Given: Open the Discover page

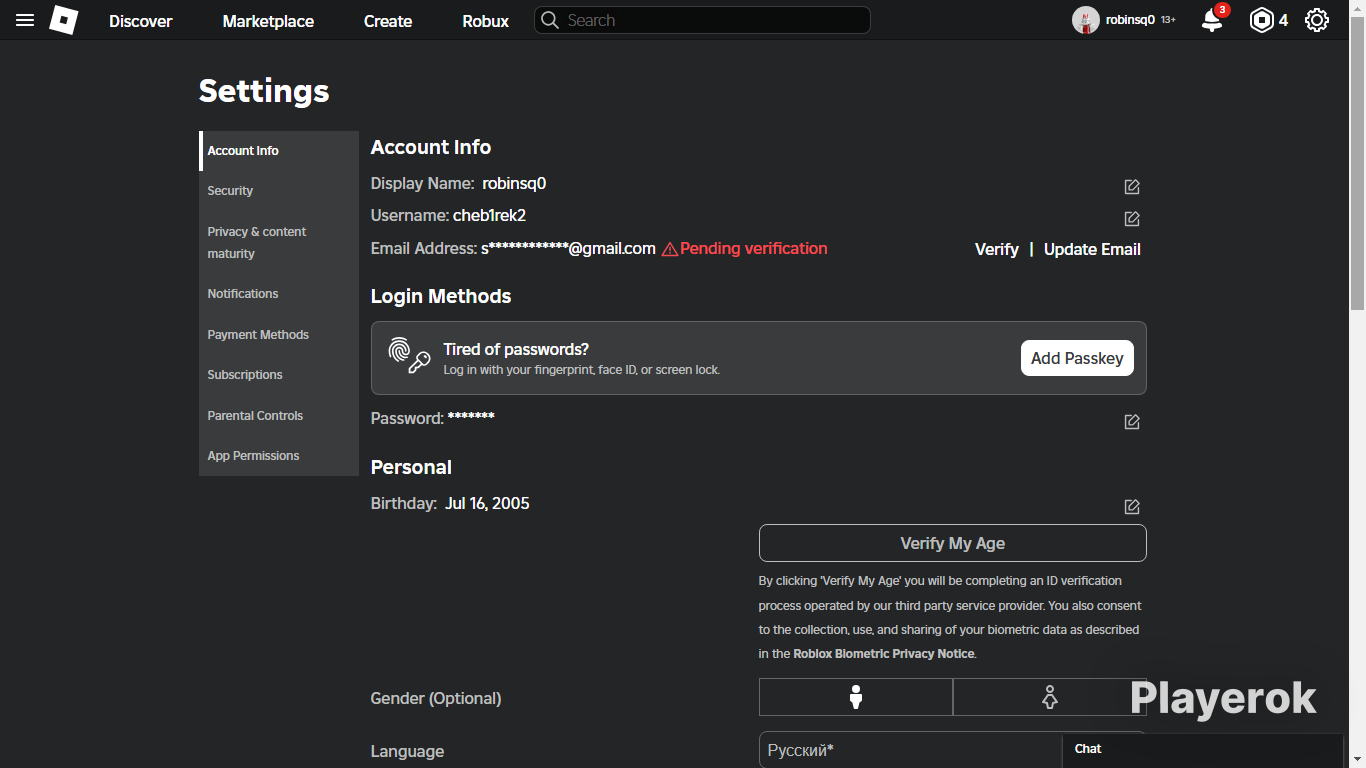Looking at the screenshot, I should tap(141, 21).
